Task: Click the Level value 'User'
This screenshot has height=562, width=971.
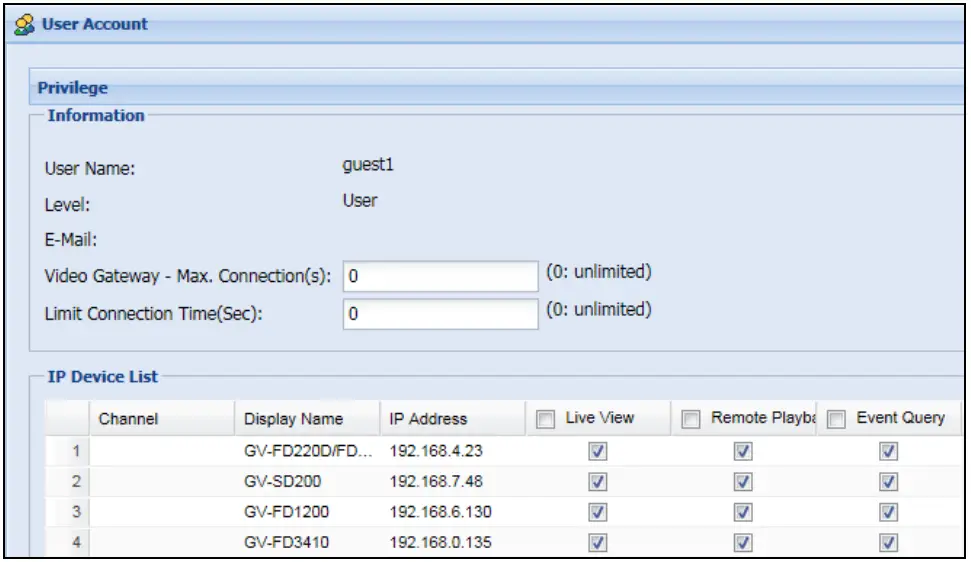Action: pyautogui.click(x=360, y=201)
